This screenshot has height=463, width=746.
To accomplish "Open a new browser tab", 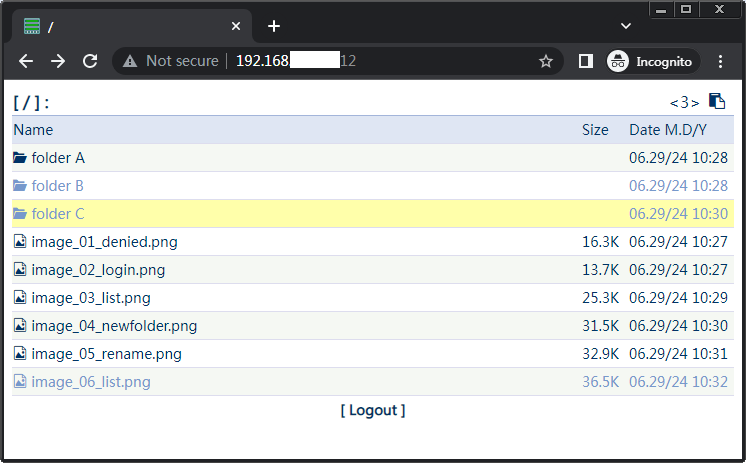I will [274, 26].
